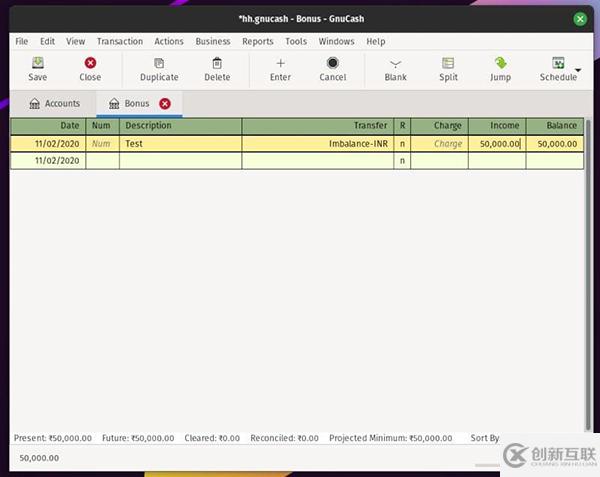Click the Test description cell

click(181, 144)
